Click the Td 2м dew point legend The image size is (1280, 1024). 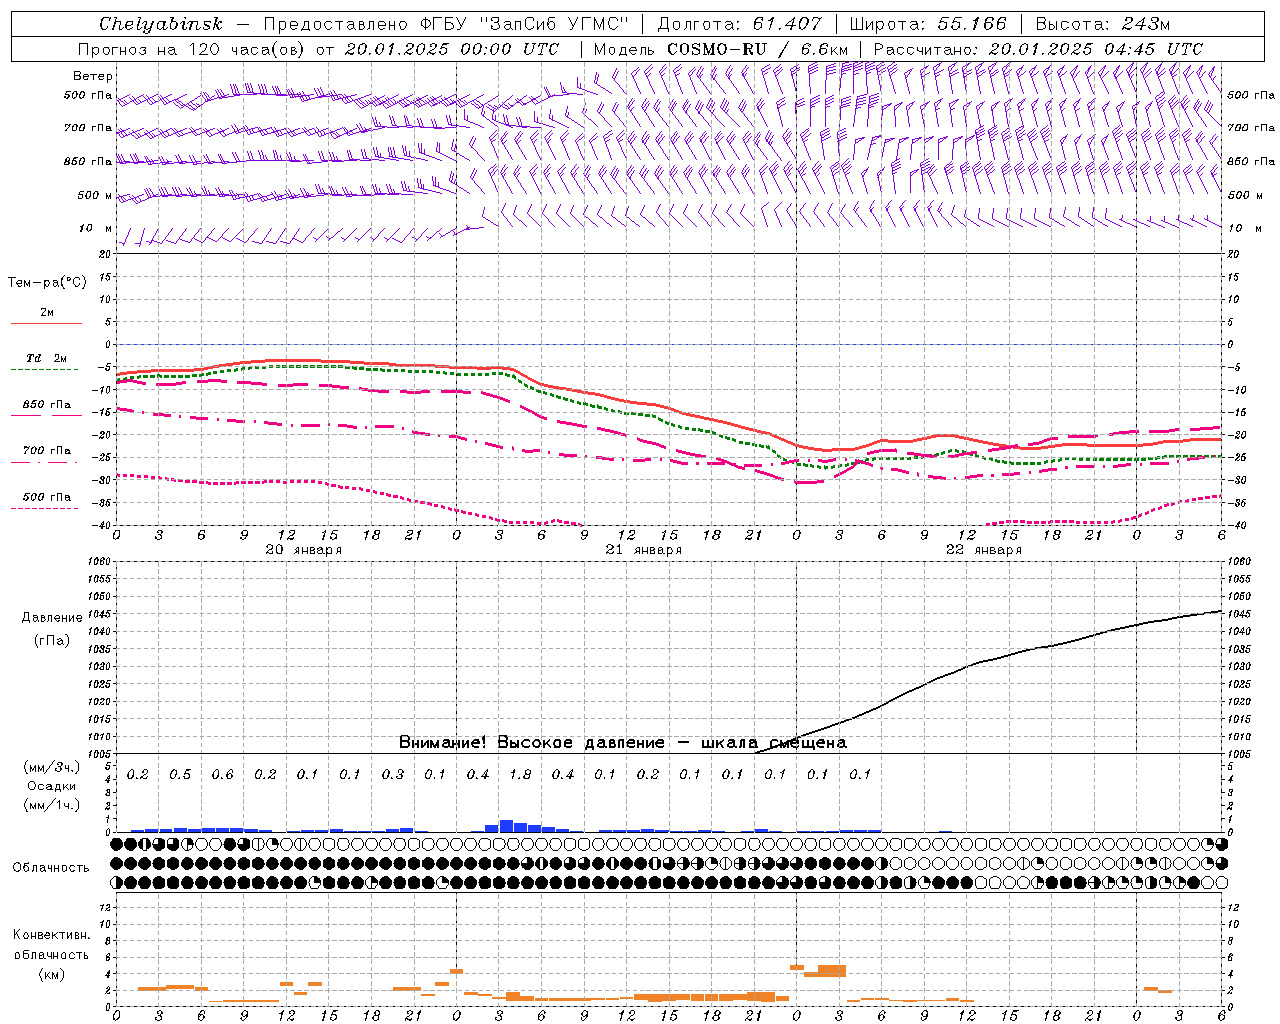click(46, 358)
